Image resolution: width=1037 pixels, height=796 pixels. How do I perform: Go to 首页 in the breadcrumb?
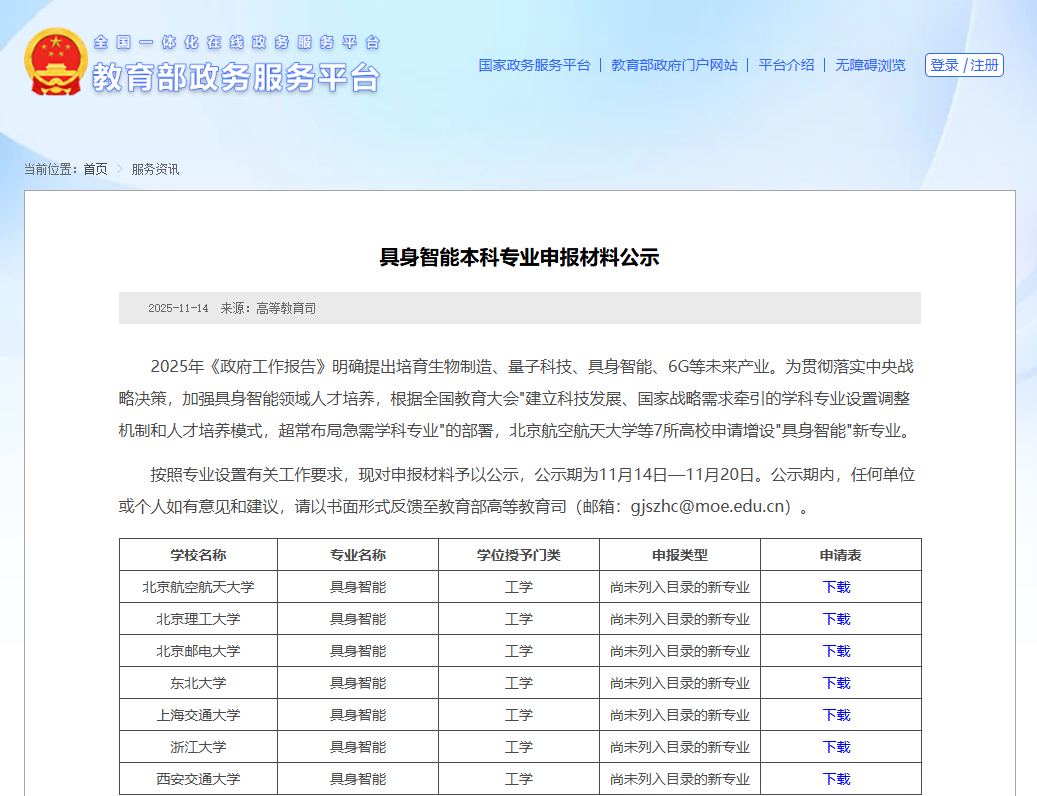click(x=95, y=169)
